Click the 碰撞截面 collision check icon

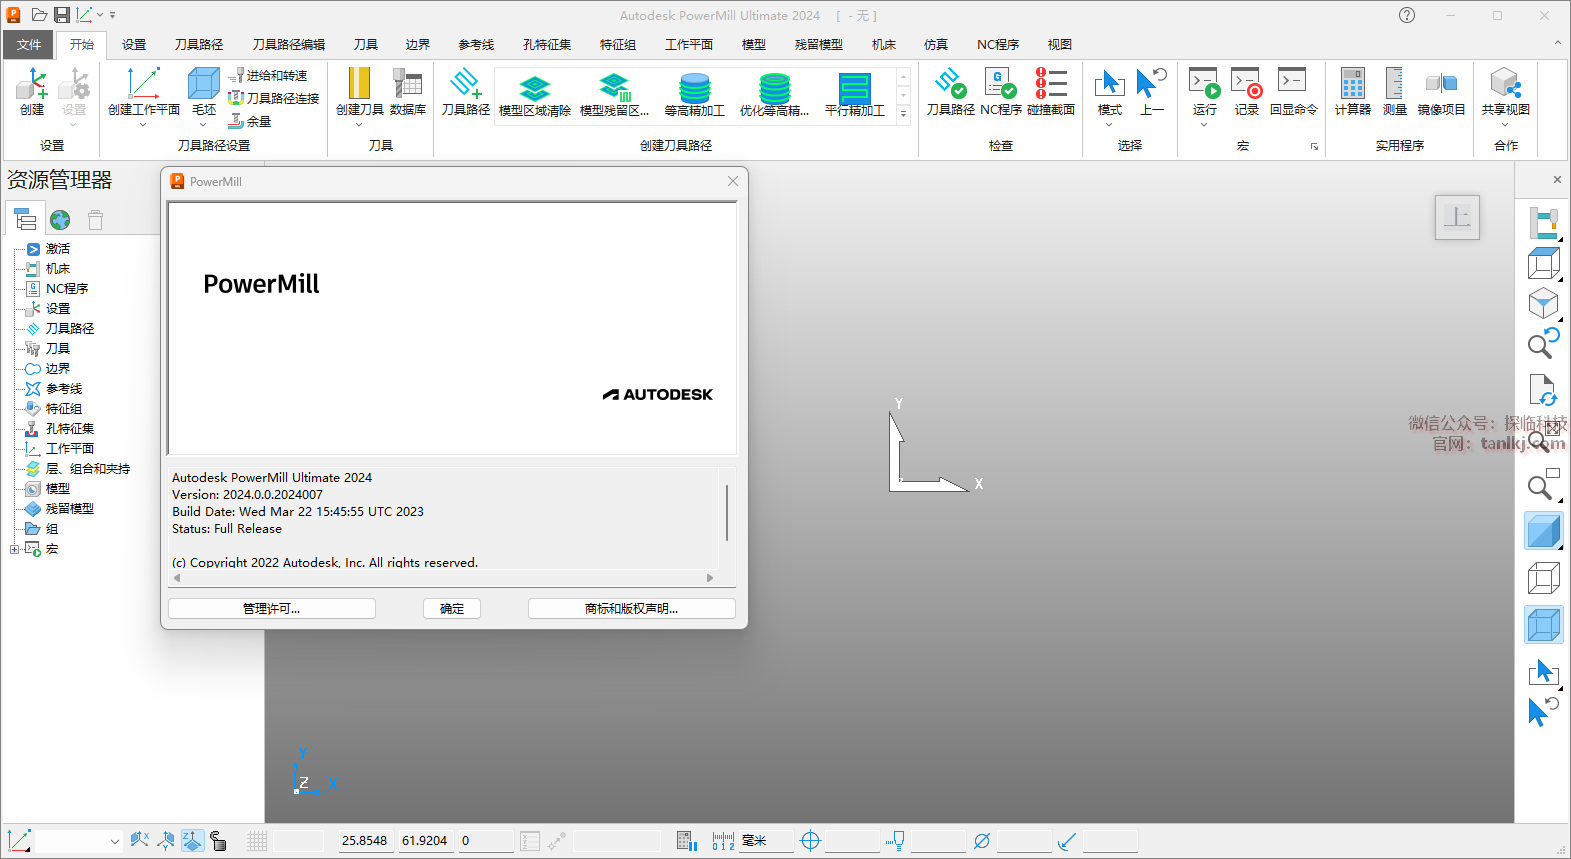click(1050, 85)
